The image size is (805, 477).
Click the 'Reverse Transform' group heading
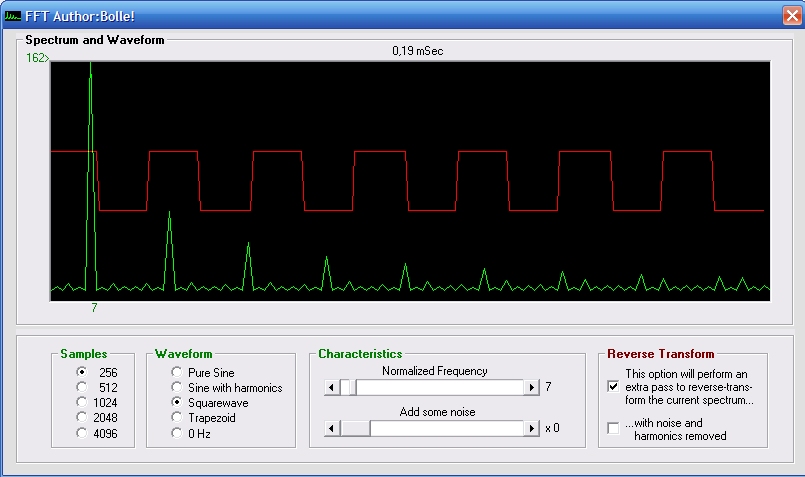point(660,354)
